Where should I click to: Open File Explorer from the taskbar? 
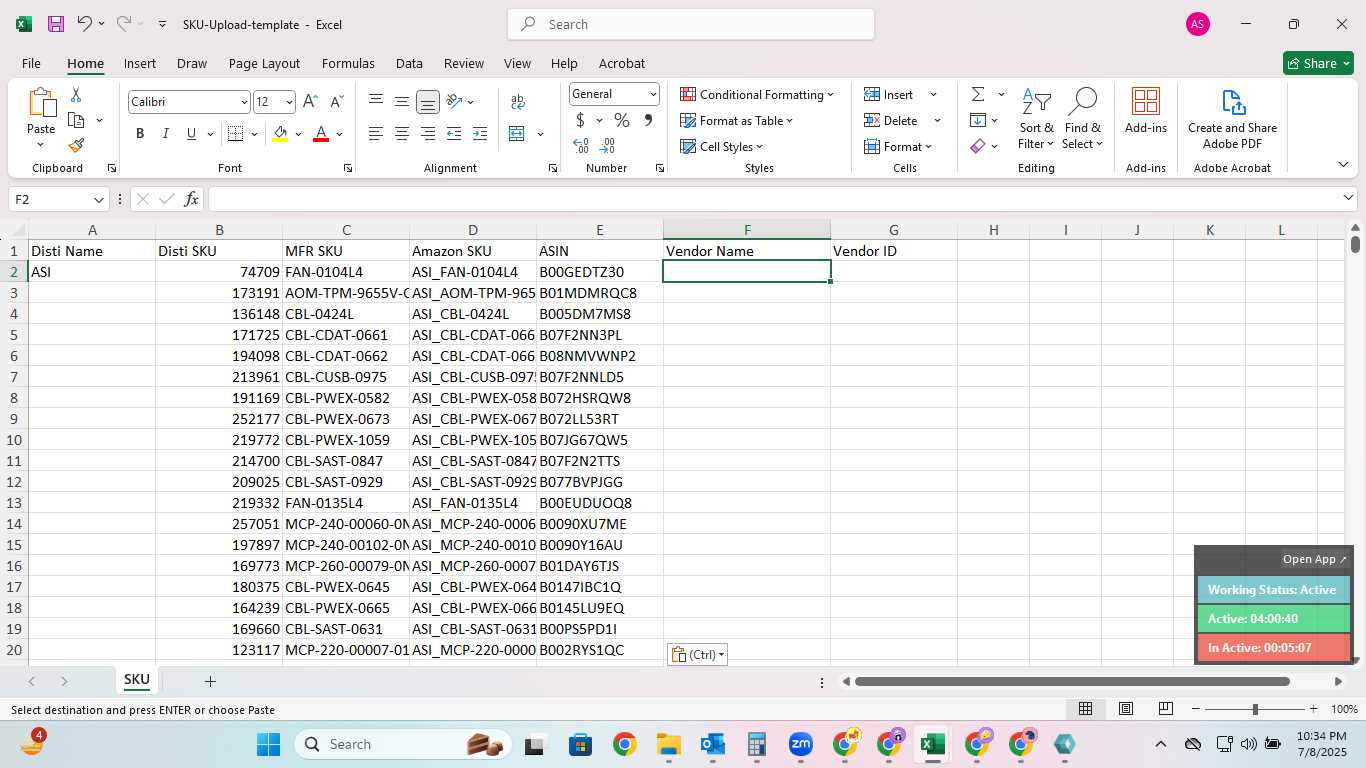point(668,744)
